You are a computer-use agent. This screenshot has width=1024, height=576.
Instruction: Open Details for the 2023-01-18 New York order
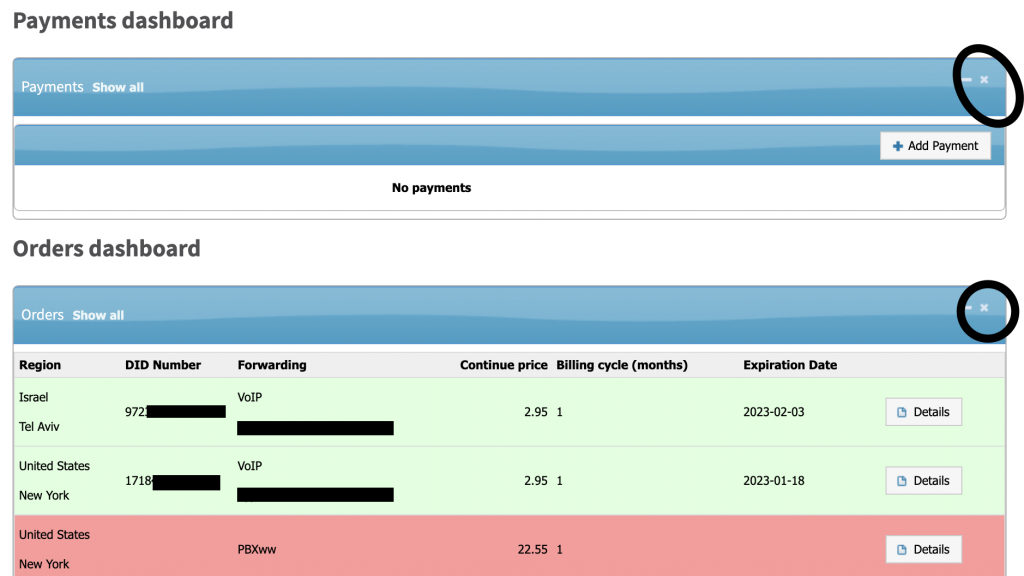click(x=923, y=481)
